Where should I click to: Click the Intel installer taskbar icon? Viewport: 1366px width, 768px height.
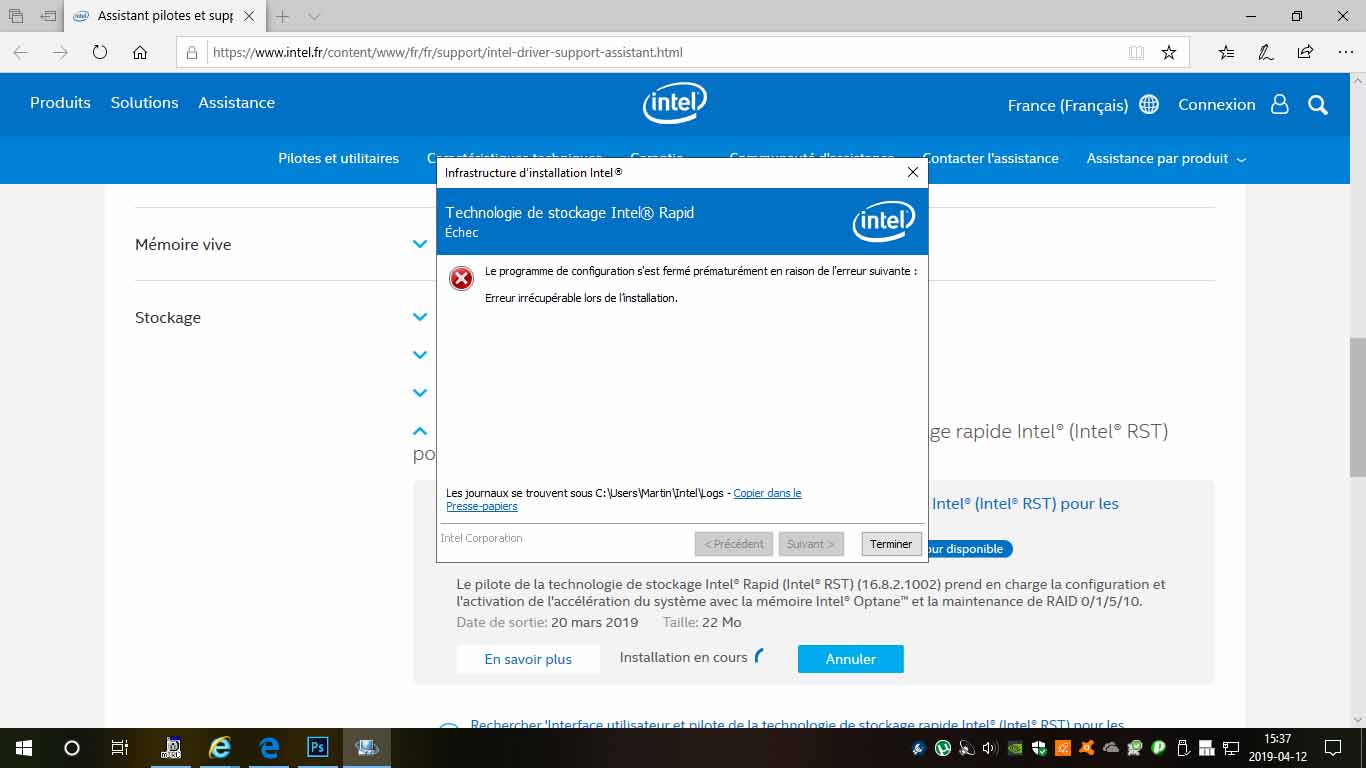coord(366,747)
